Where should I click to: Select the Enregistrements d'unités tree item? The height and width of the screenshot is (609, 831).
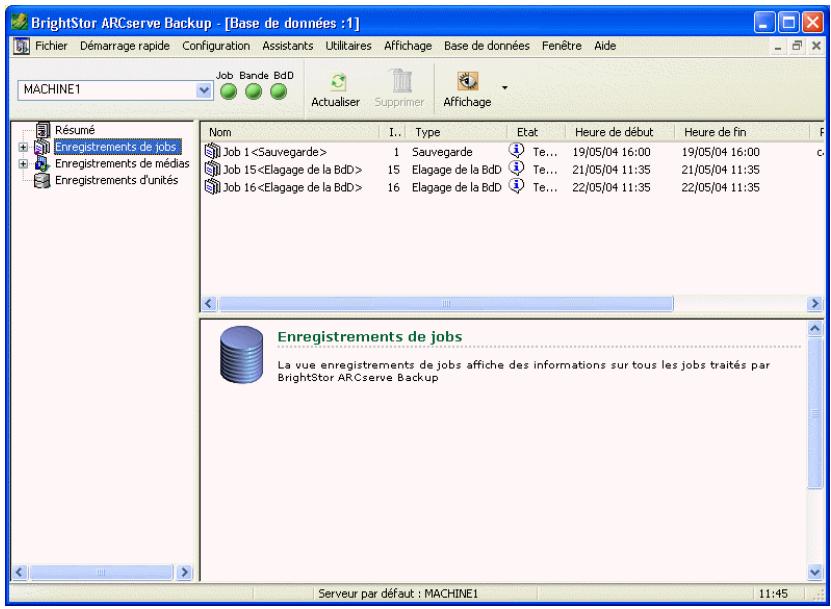click(117, 180)
